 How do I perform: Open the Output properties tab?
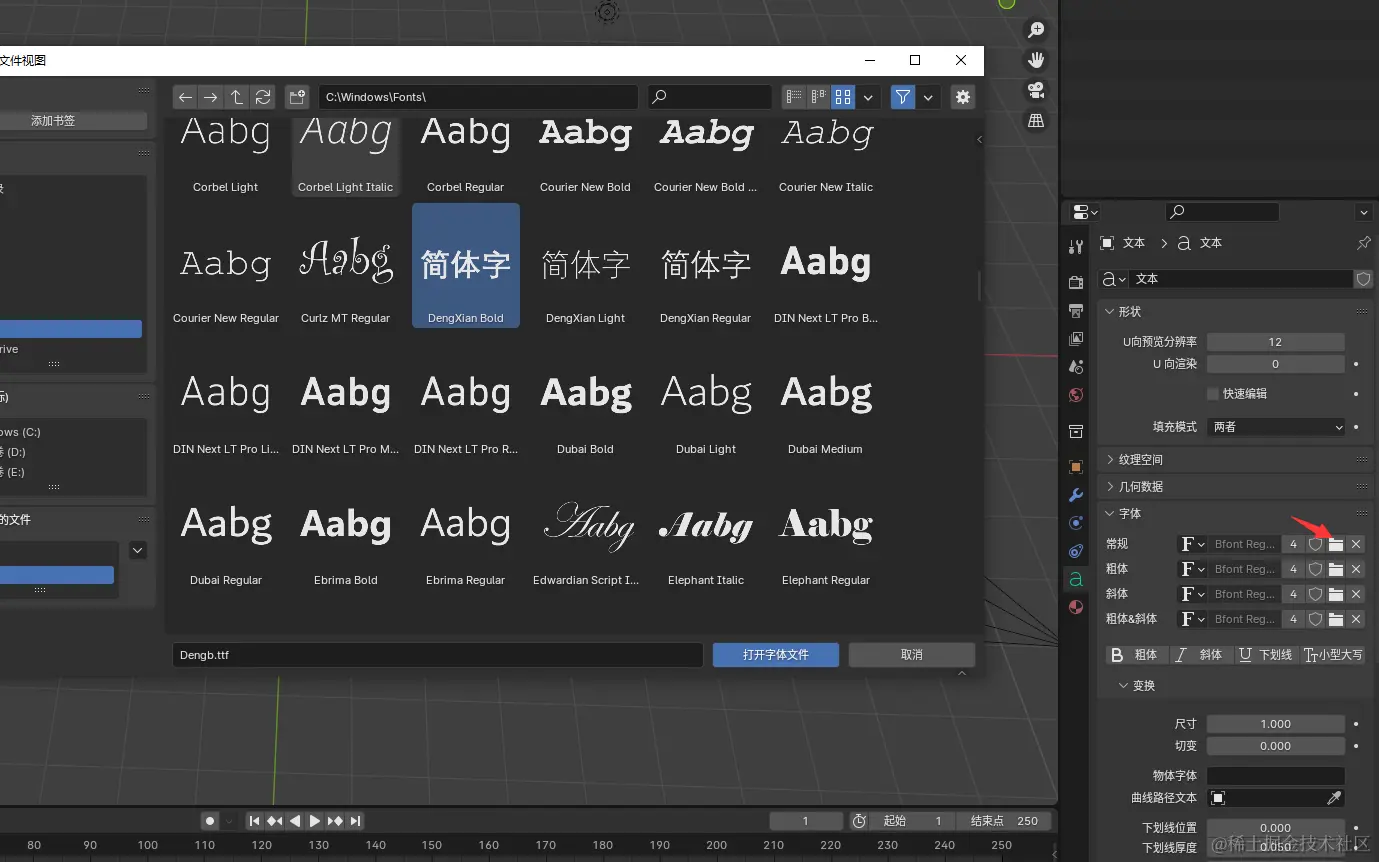click(x=1076, y=311)
